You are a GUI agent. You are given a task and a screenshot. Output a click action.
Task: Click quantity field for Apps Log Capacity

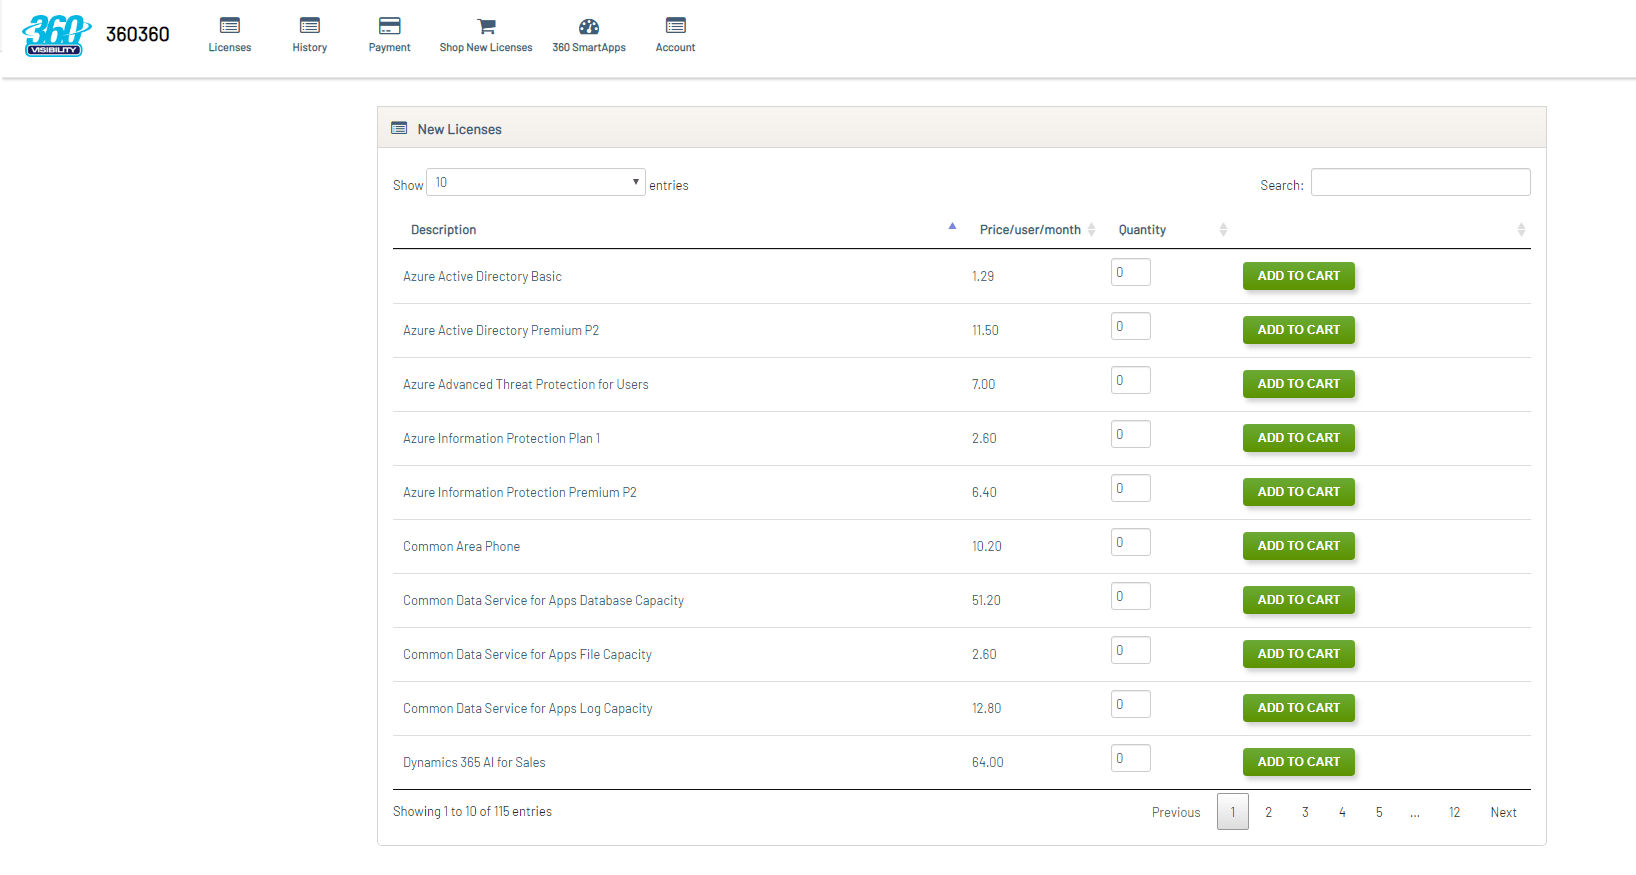coord(1131,704)
